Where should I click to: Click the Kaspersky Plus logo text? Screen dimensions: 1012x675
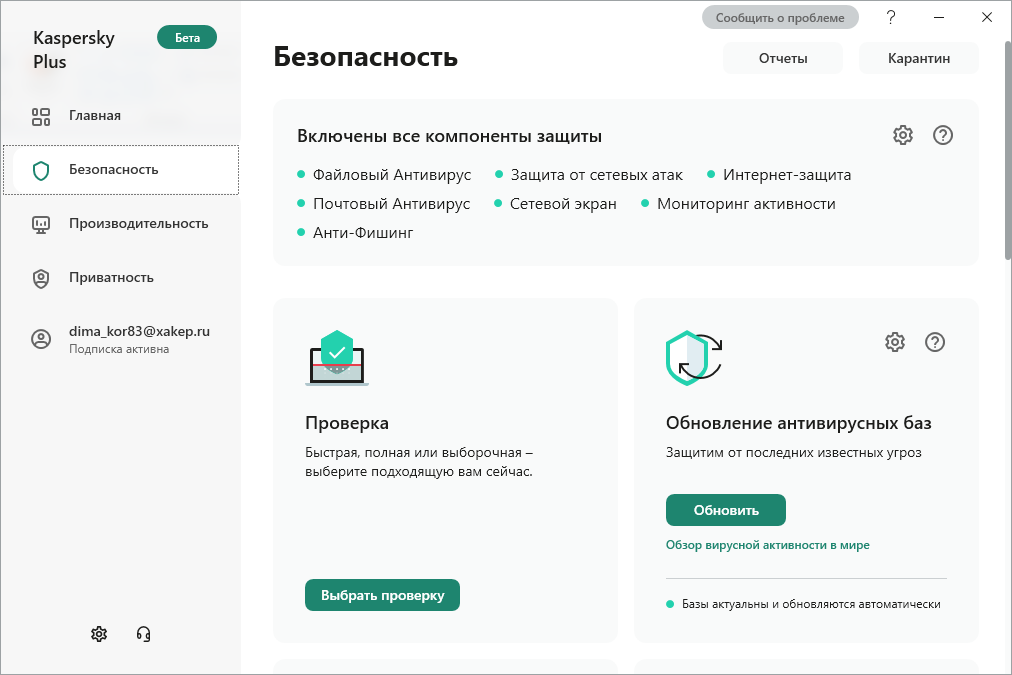(x=74, y=50)
